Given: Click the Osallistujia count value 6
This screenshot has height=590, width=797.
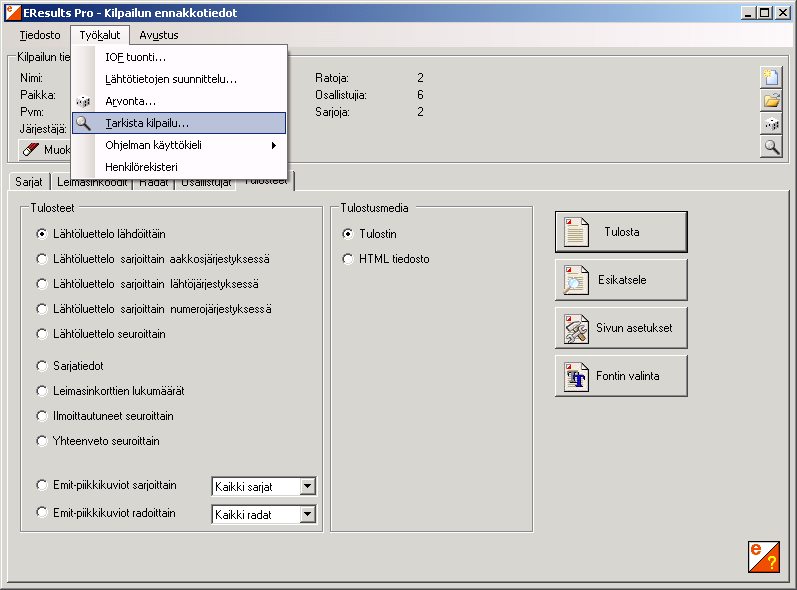Looking at the screenshot, I should 420,95.
